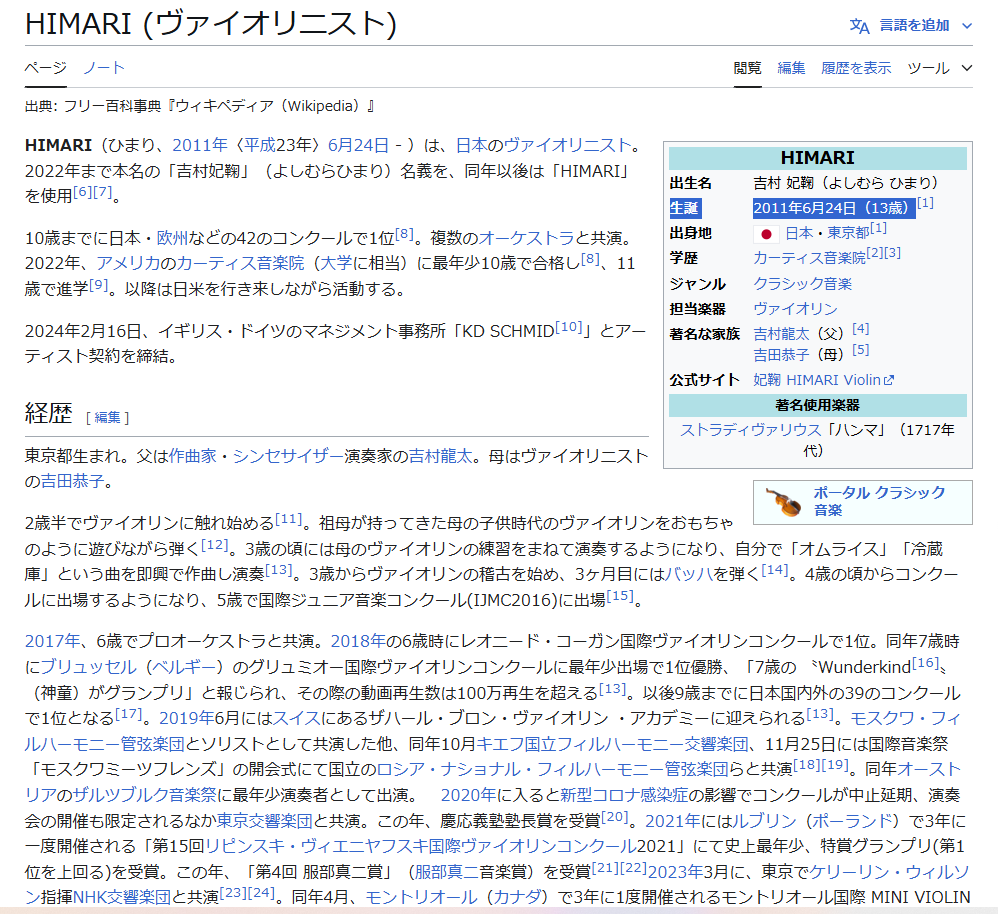Screen dimensions: 998x914
Task: Click the external link icon beside HIMARI Violin
Action: coord(889,380)
